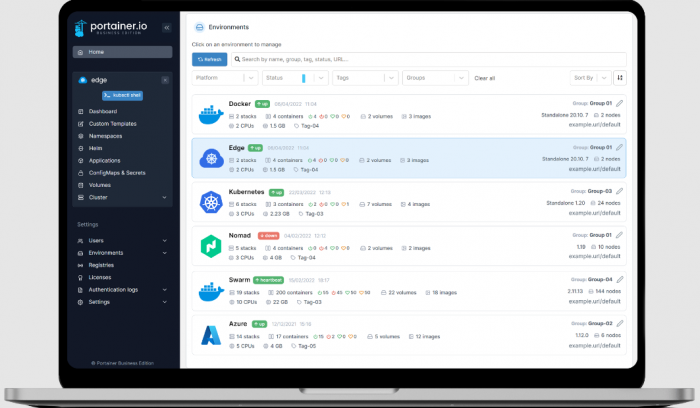Screen dimensions: 700x408
Task: Open the Home menu item
Action: point(122,52)
